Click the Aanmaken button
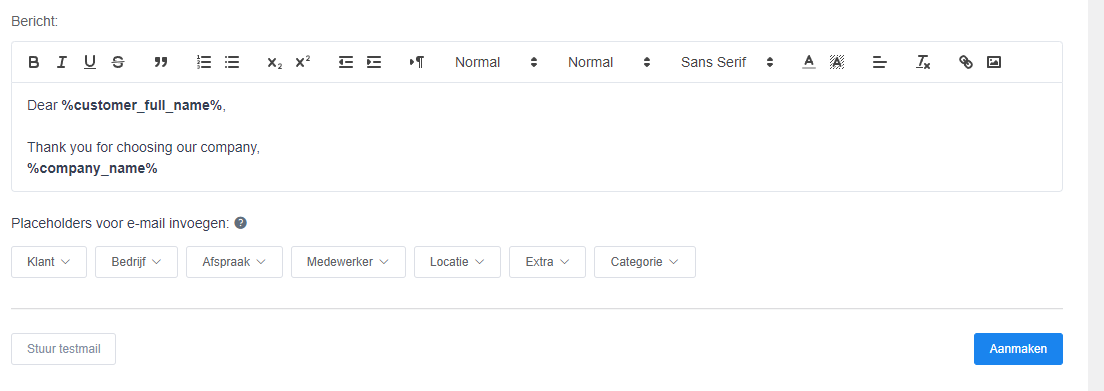The width and height of the screenshot is (1104, 391). click(1018, 349)
